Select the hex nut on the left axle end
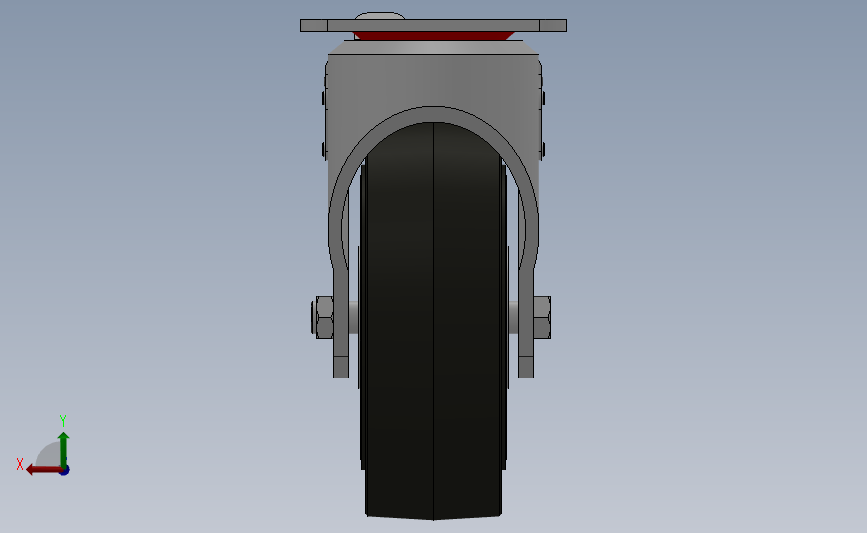This screenshot has width=867, height=533. [324, 317]
